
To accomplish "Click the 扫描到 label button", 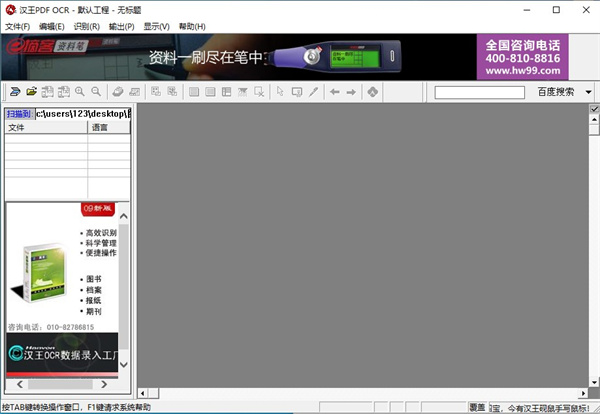I will tap(19, 114).
